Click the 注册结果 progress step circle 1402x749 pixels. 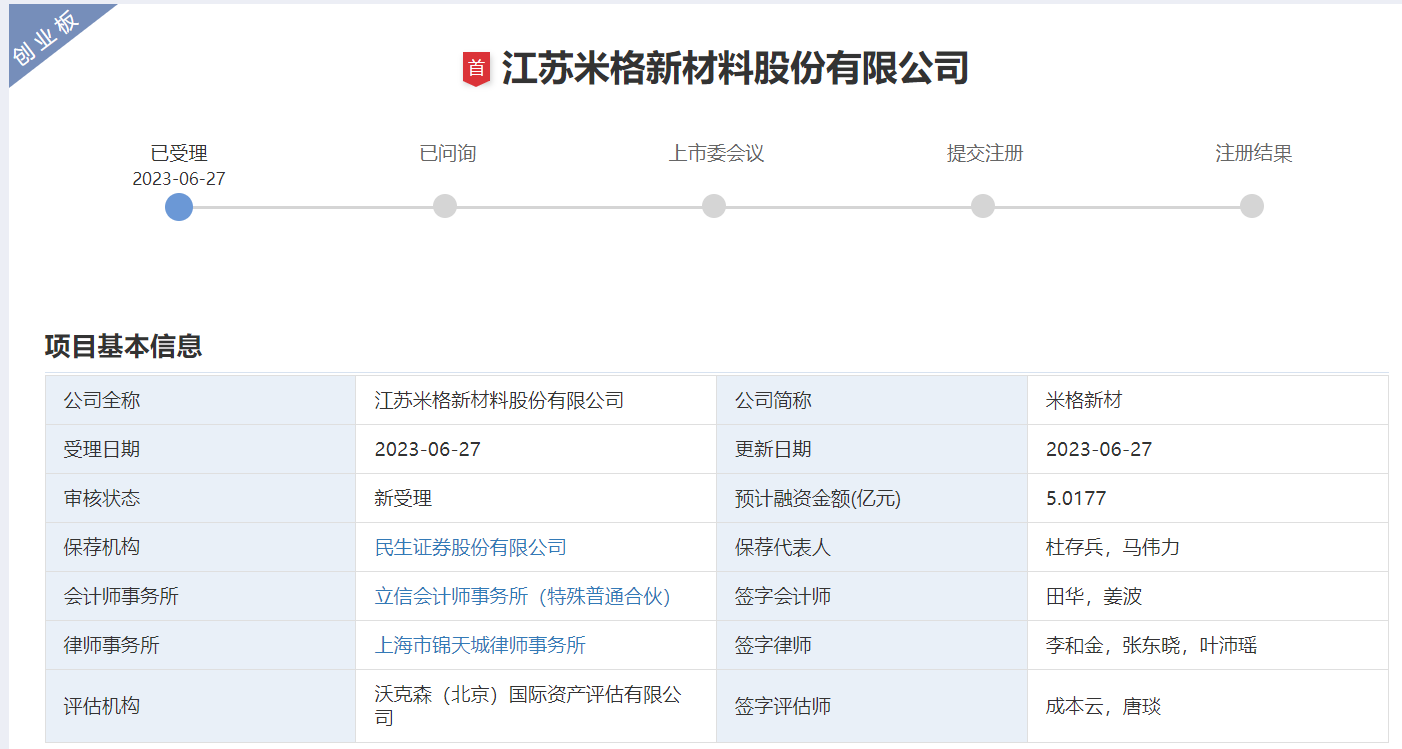pyautogui.click(x=1252, y=206)
